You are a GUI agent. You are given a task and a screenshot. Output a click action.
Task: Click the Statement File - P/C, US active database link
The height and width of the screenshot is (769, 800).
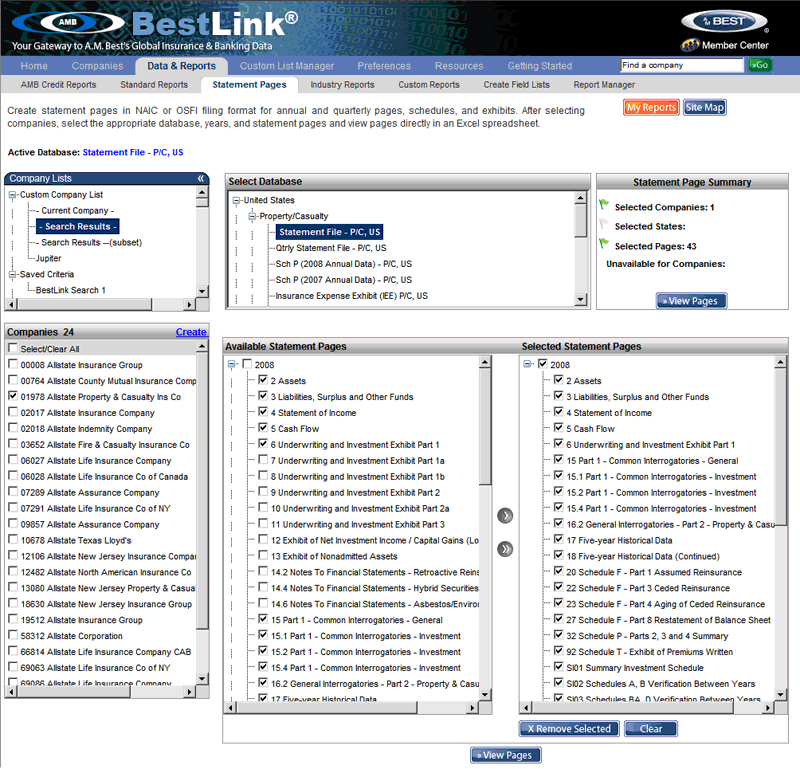(133, 153)
